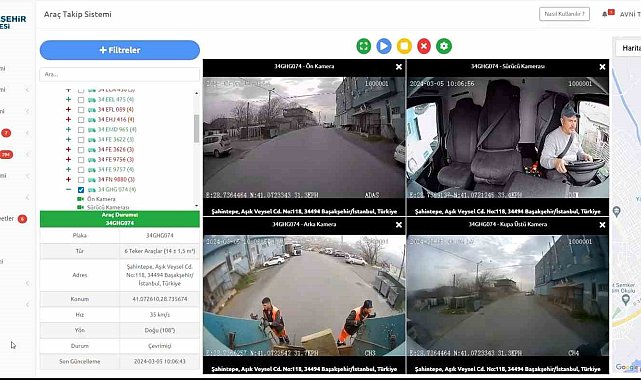Expand the 34 EFL 089 vehicle node
The image size is (641, 380).
click(68, 110)
